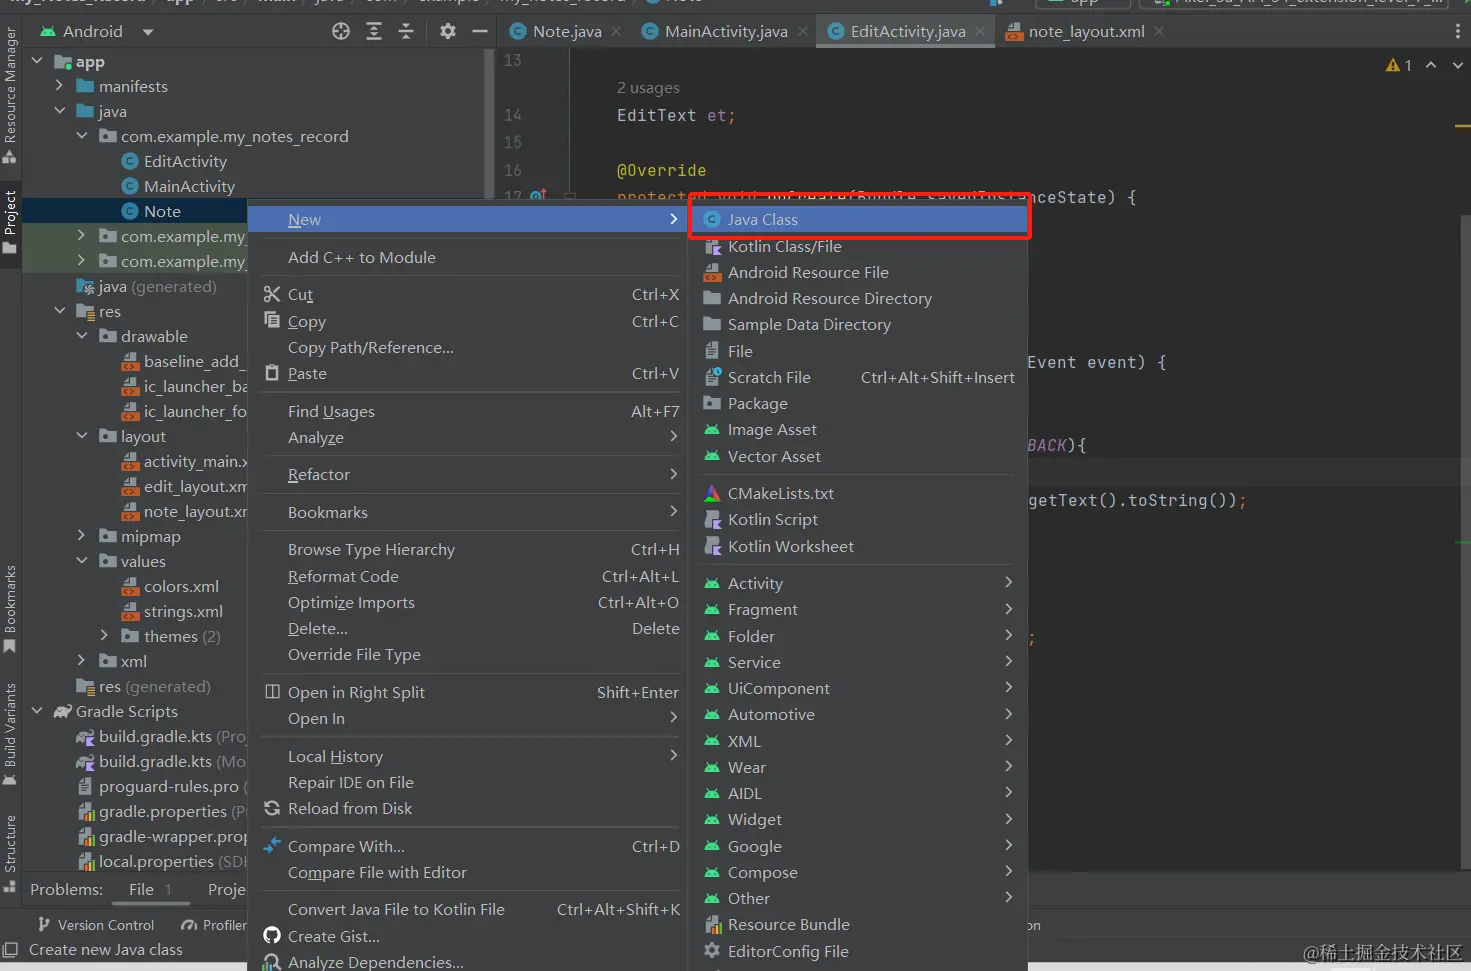This screenshot has height=971, width=1471.
Task: Go to previous highlighted error arrow
Action: 1431,65
